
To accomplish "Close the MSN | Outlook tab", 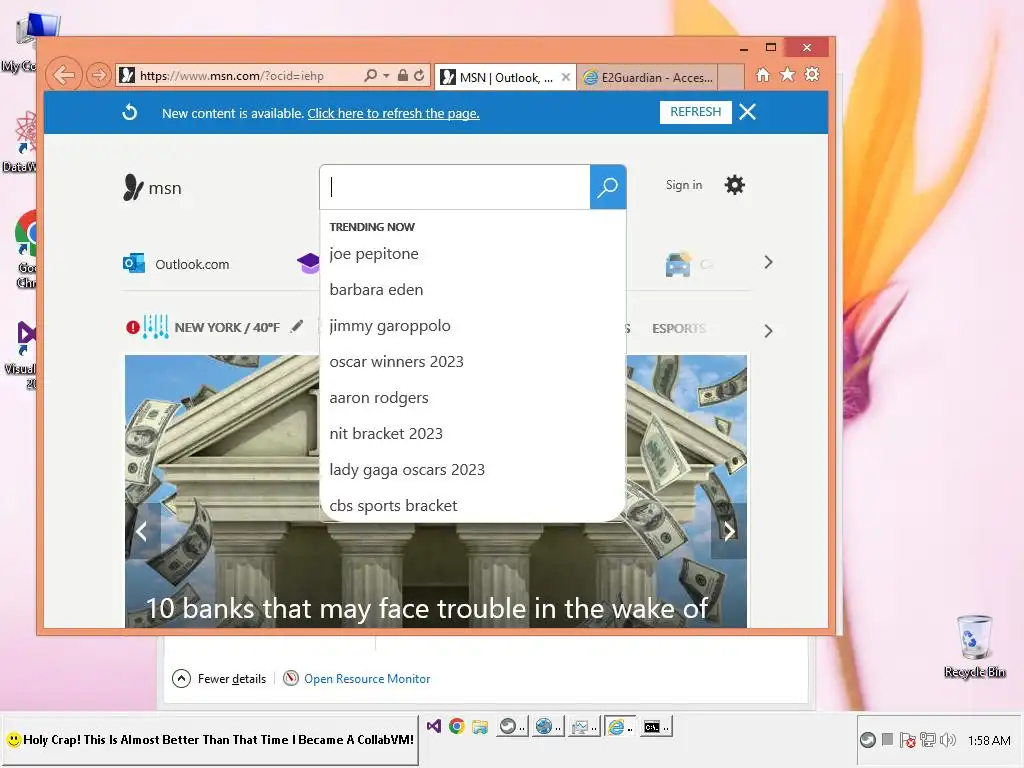I will pos(566,77).
